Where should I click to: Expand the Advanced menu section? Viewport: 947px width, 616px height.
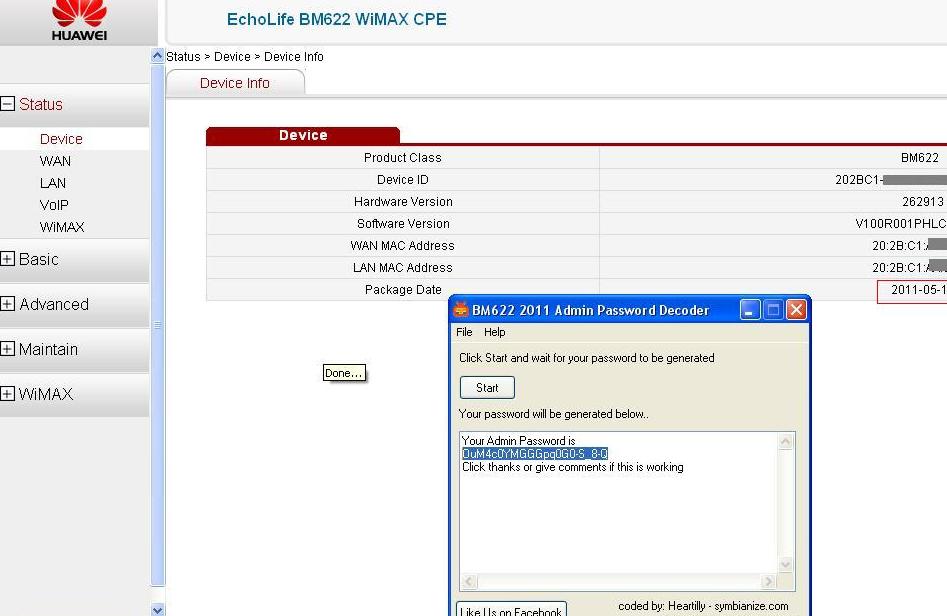[x=8, y=304]
